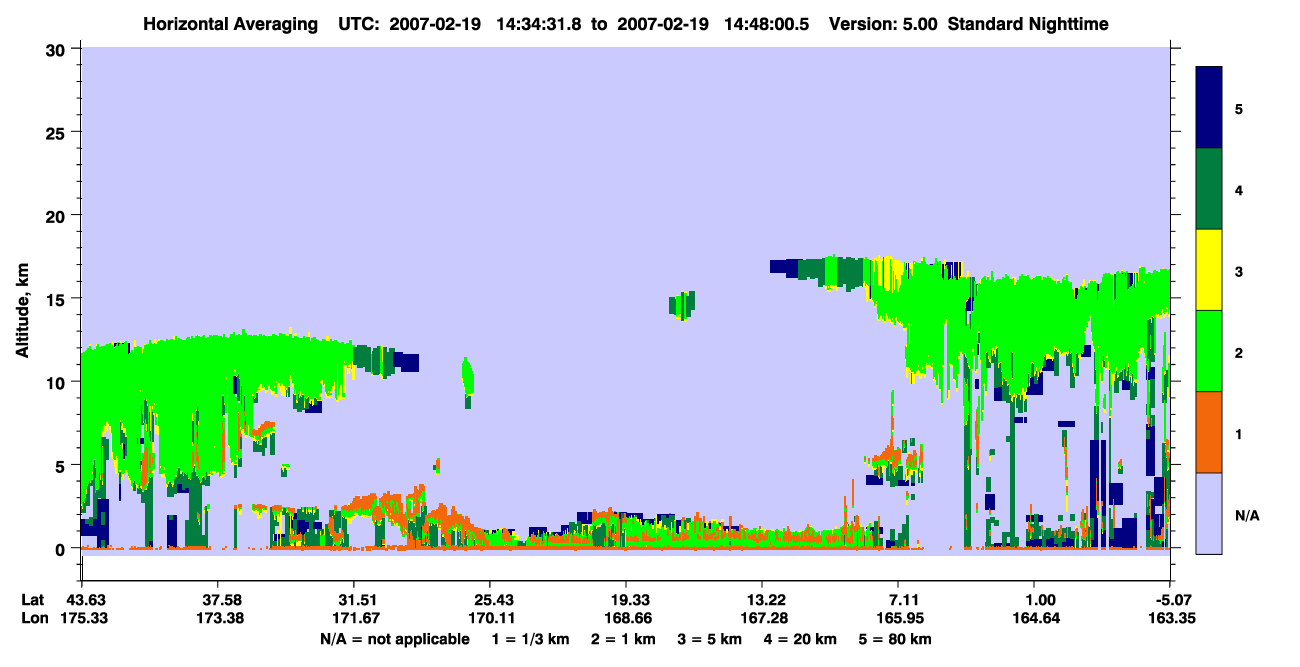Select the bright green color bar segment labeled 2

(x=1209, y=351)
